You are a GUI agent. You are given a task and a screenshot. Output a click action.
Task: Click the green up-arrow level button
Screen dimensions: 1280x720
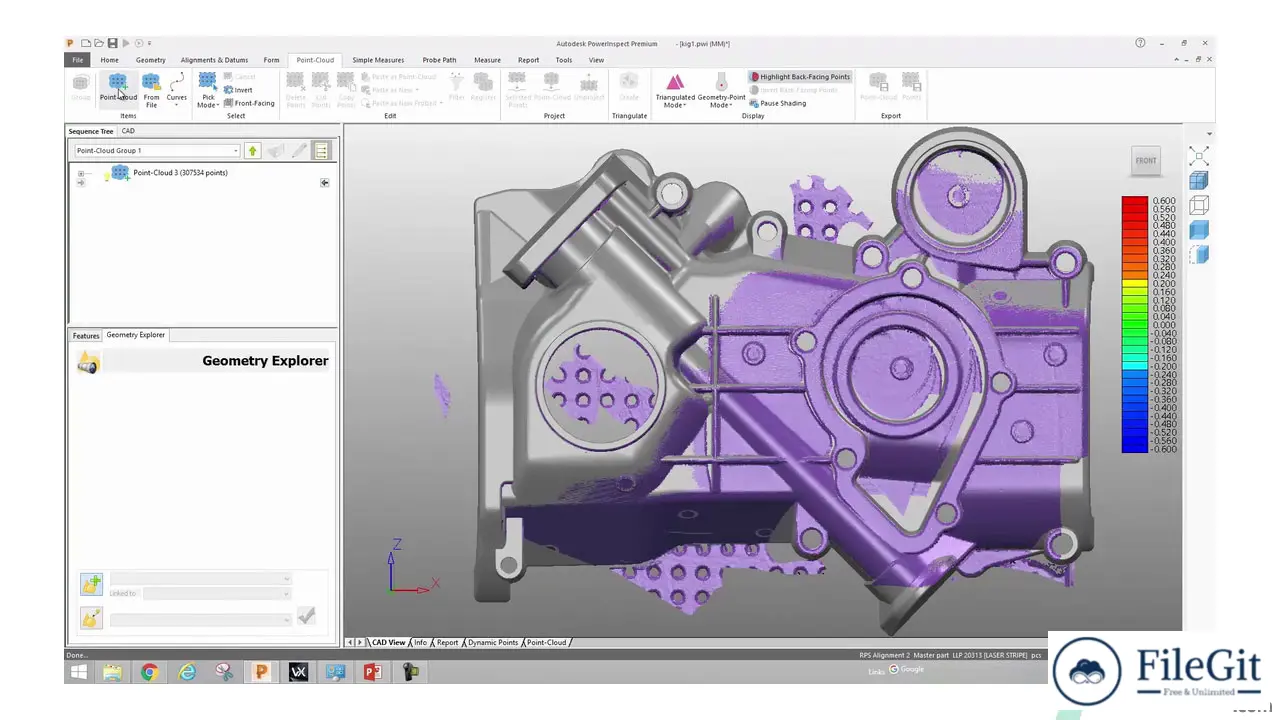click(x=252, y=151)
